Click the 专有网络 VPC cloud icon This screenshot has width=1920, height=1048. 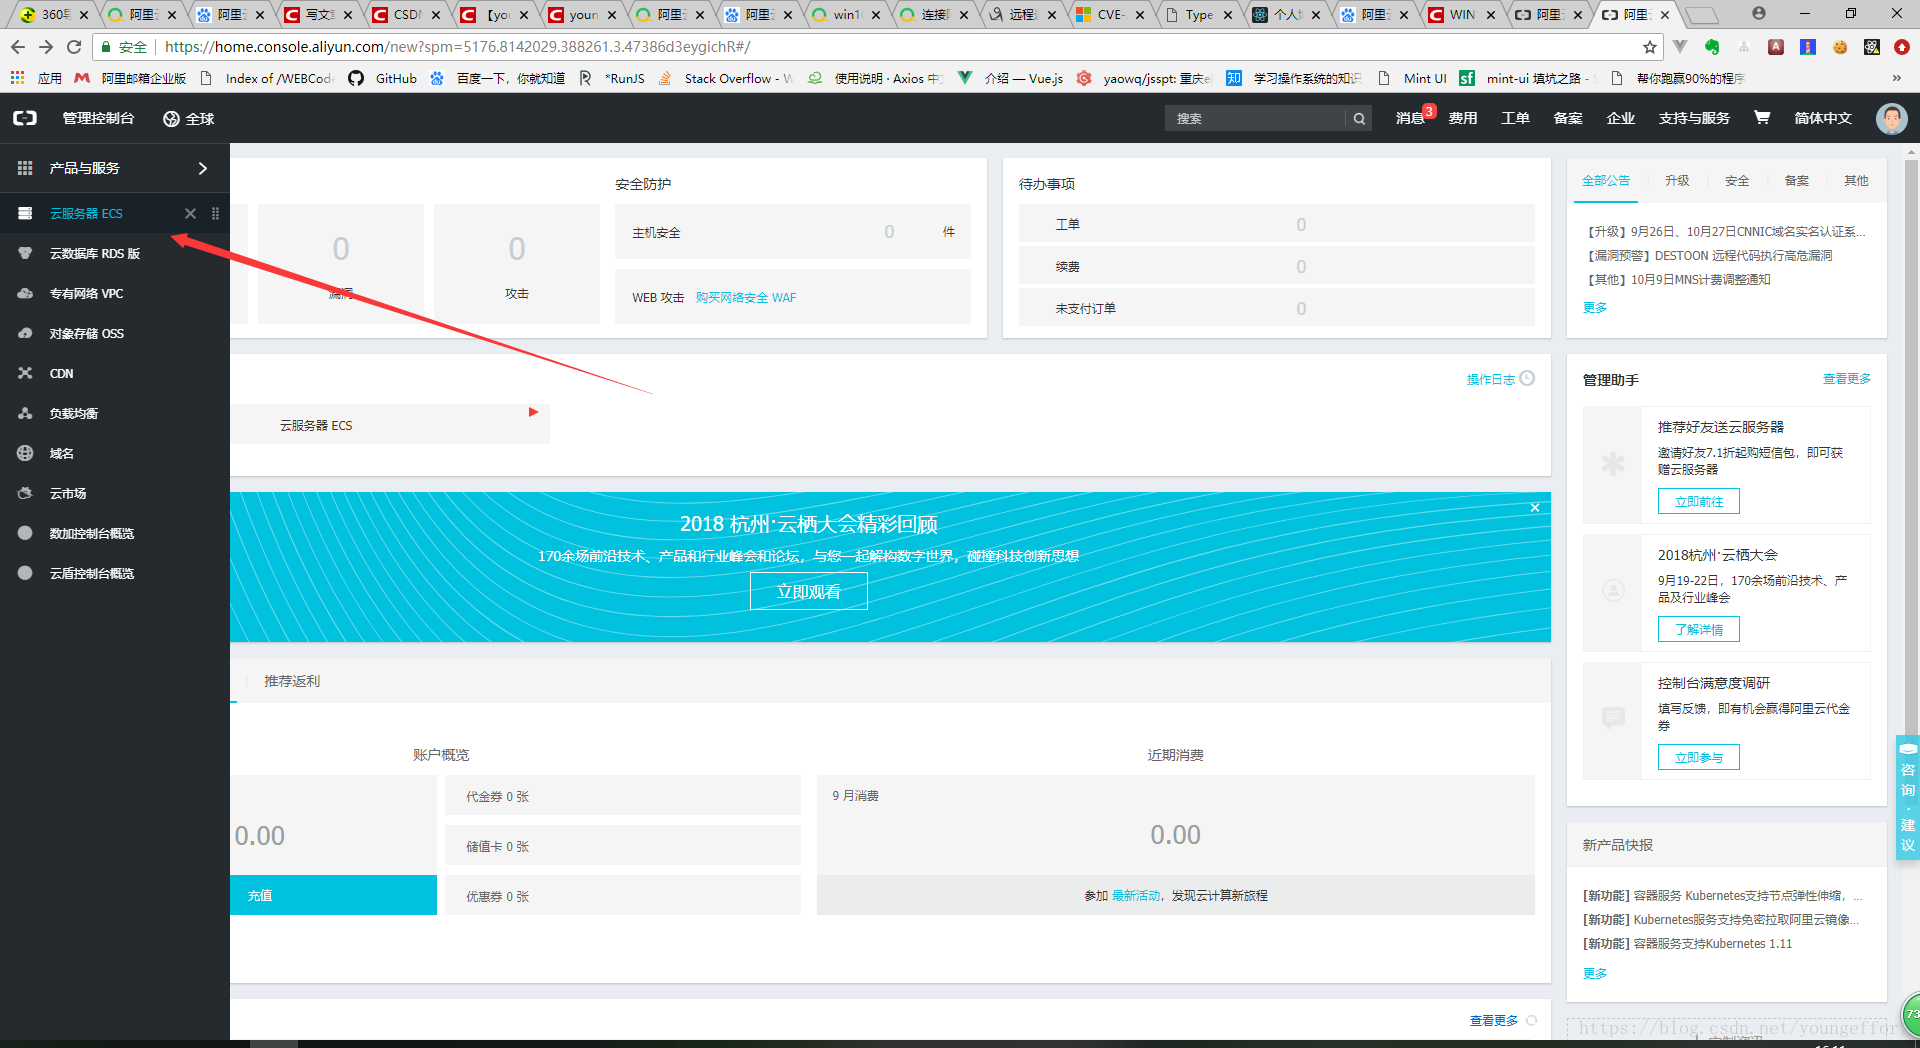coord(25,293)
